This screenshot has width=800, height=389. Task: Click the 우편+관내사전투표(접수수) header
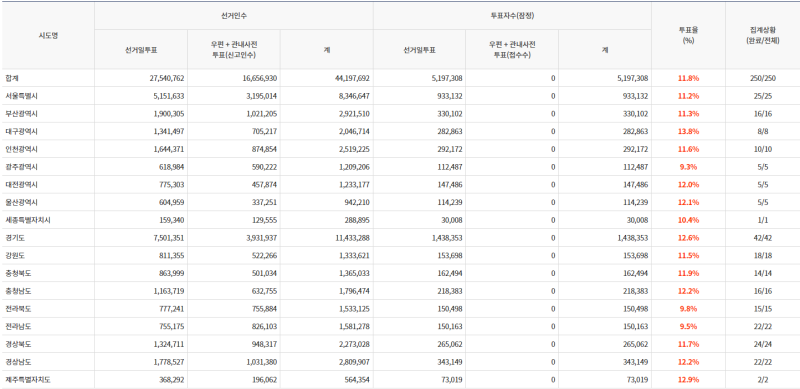click(x=512, y=50)
